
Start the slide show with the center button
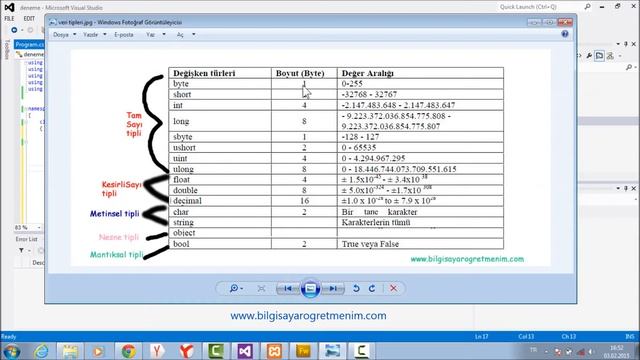(x=310, y=289)
